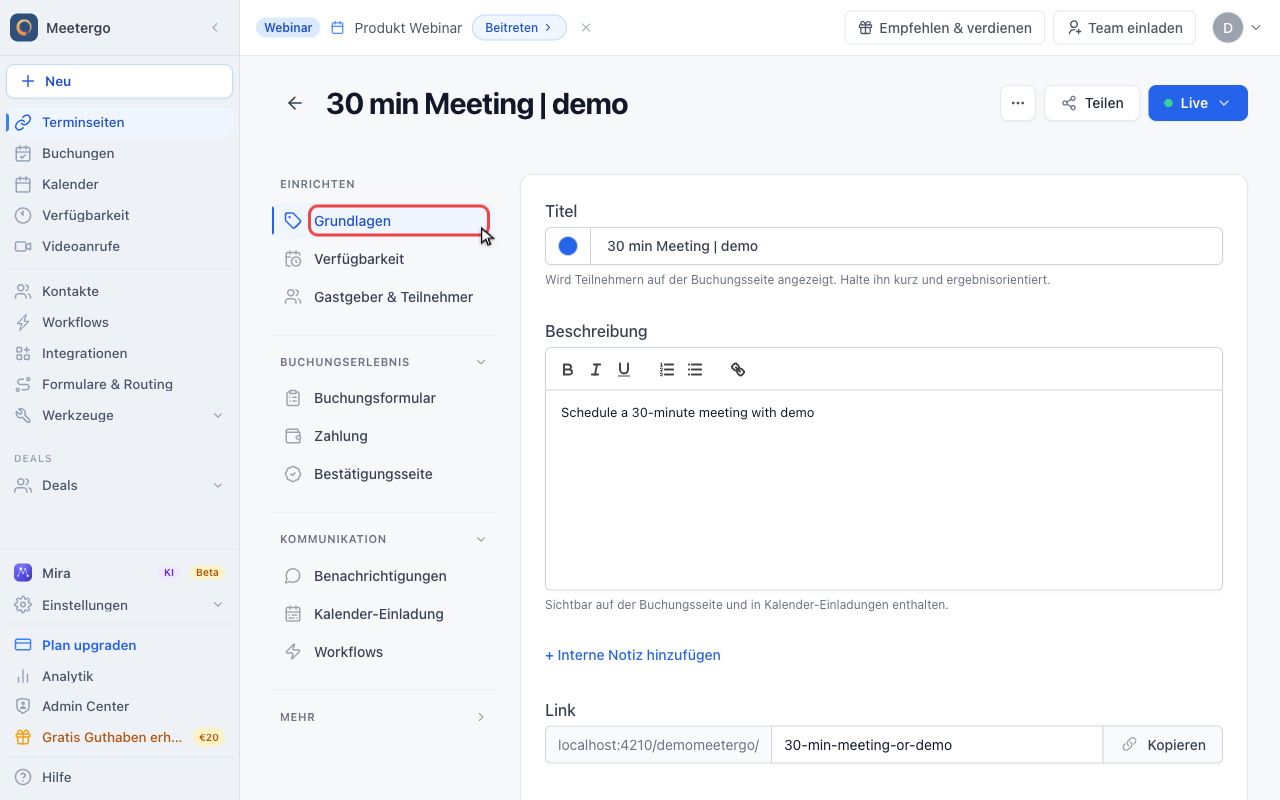The image size is (1280, 800).
Task: Toggle underline in description toolbar
Action: pos(624,370)
